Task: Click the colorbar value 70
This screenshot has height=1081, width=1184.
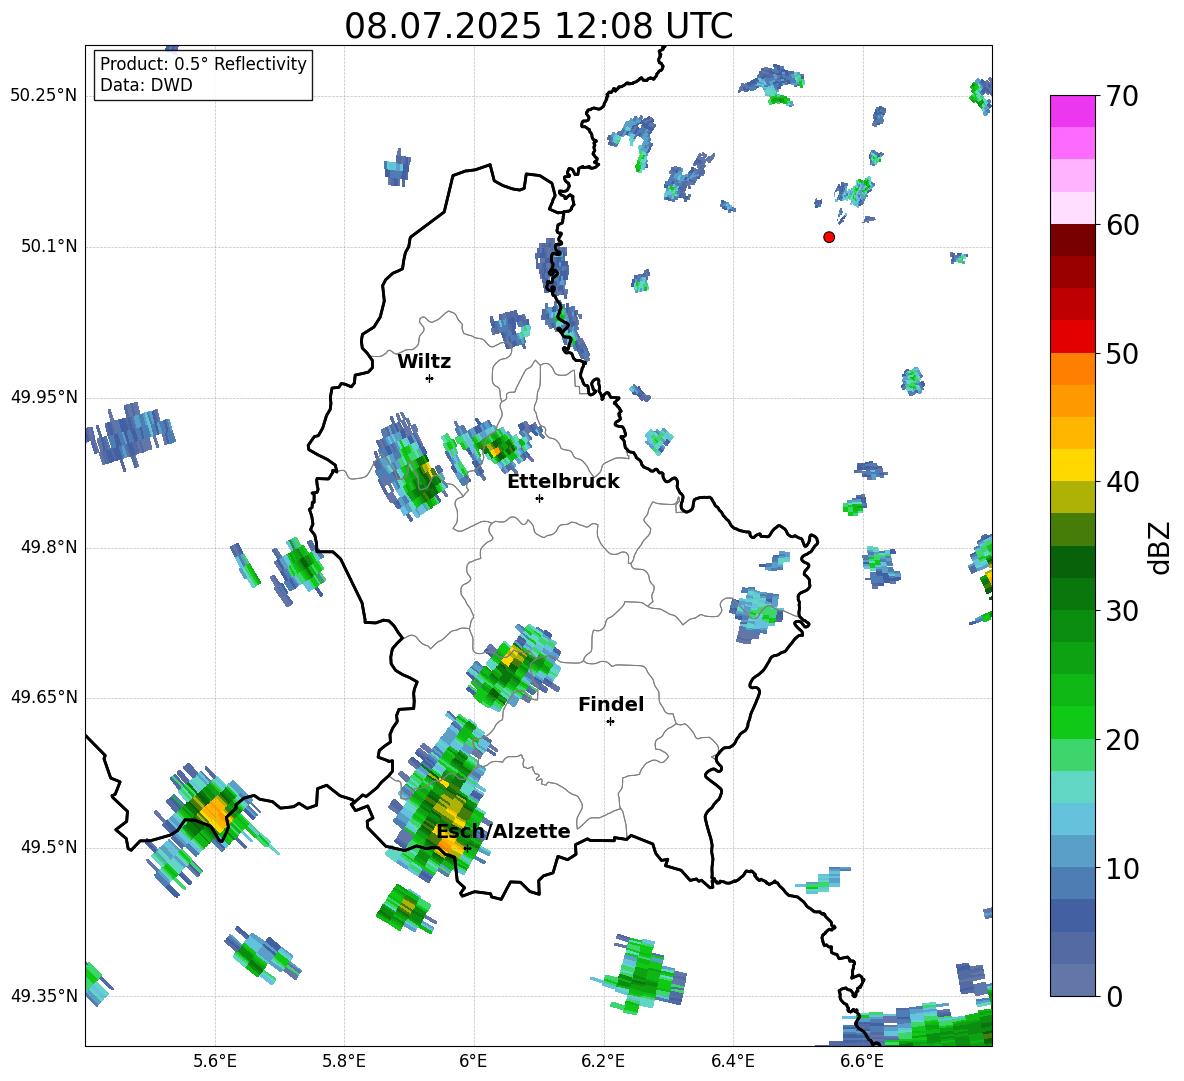Action: click(x=1122, y=96)
